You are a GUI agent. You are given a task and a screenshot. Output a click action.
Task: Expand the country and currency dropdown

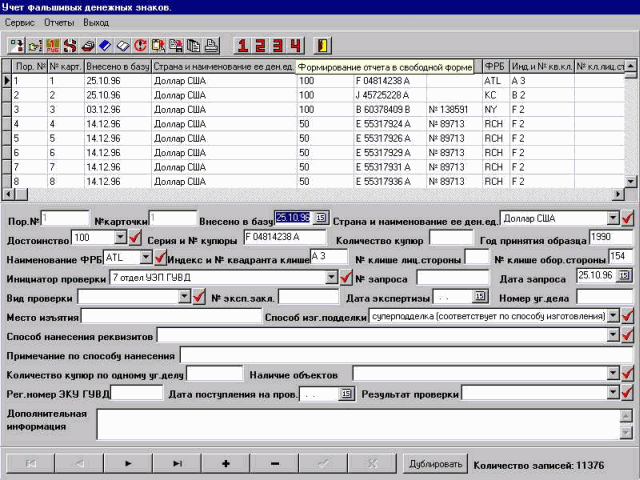(x=613, y=218)
